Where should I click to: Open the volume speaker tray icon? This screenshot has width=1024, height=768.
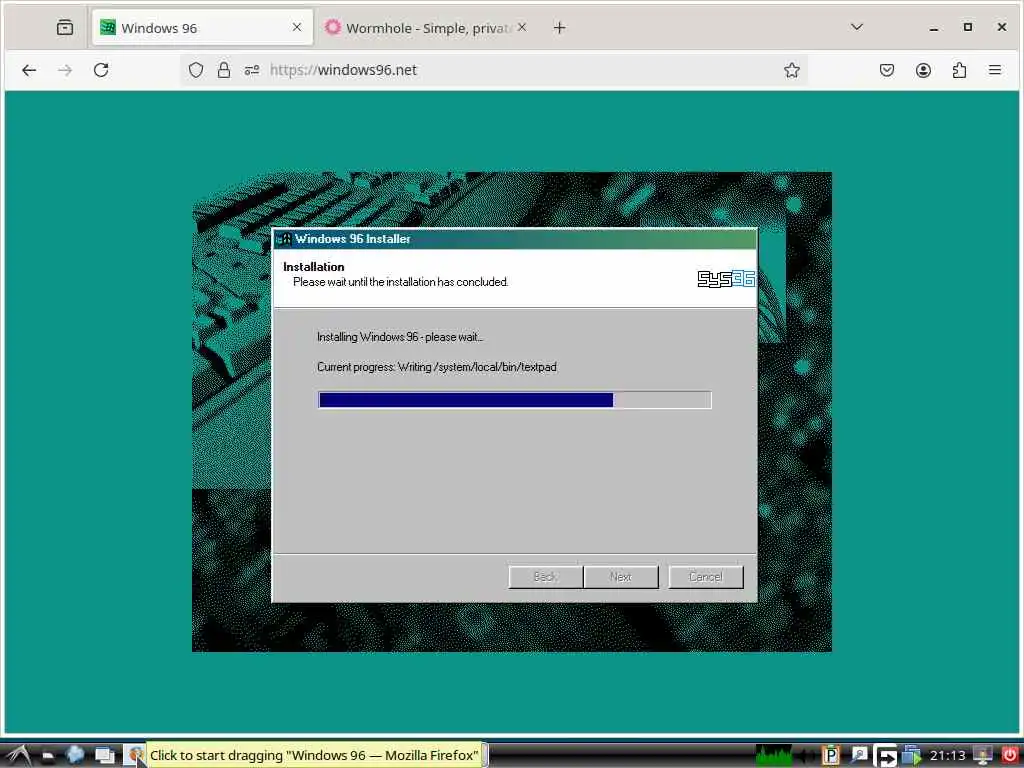coord(805,756)
